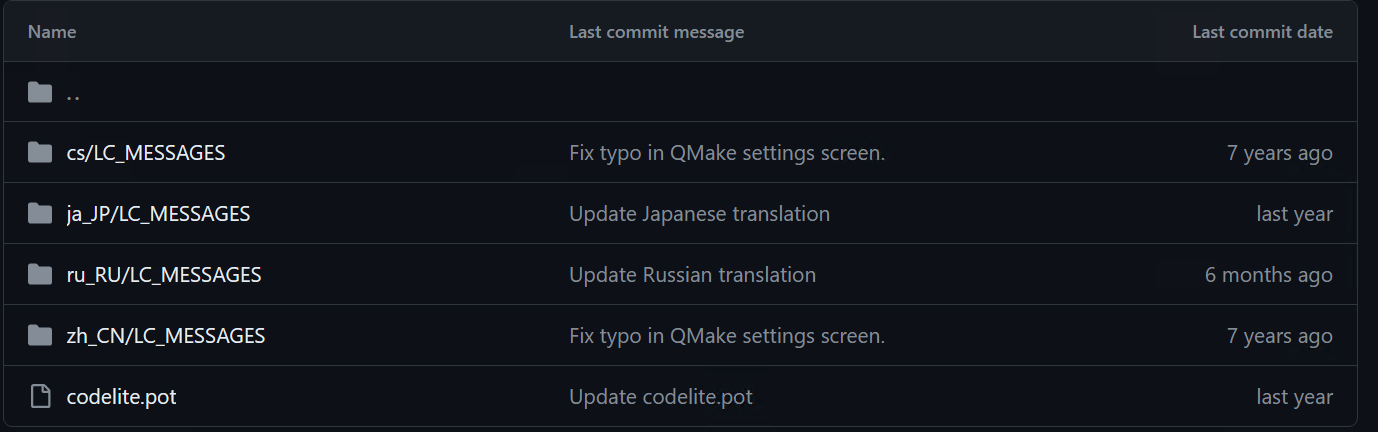Open the ja_JP/LC_MESSAGES folder
The image size is (1378, 432).
(x=158, y=214)
